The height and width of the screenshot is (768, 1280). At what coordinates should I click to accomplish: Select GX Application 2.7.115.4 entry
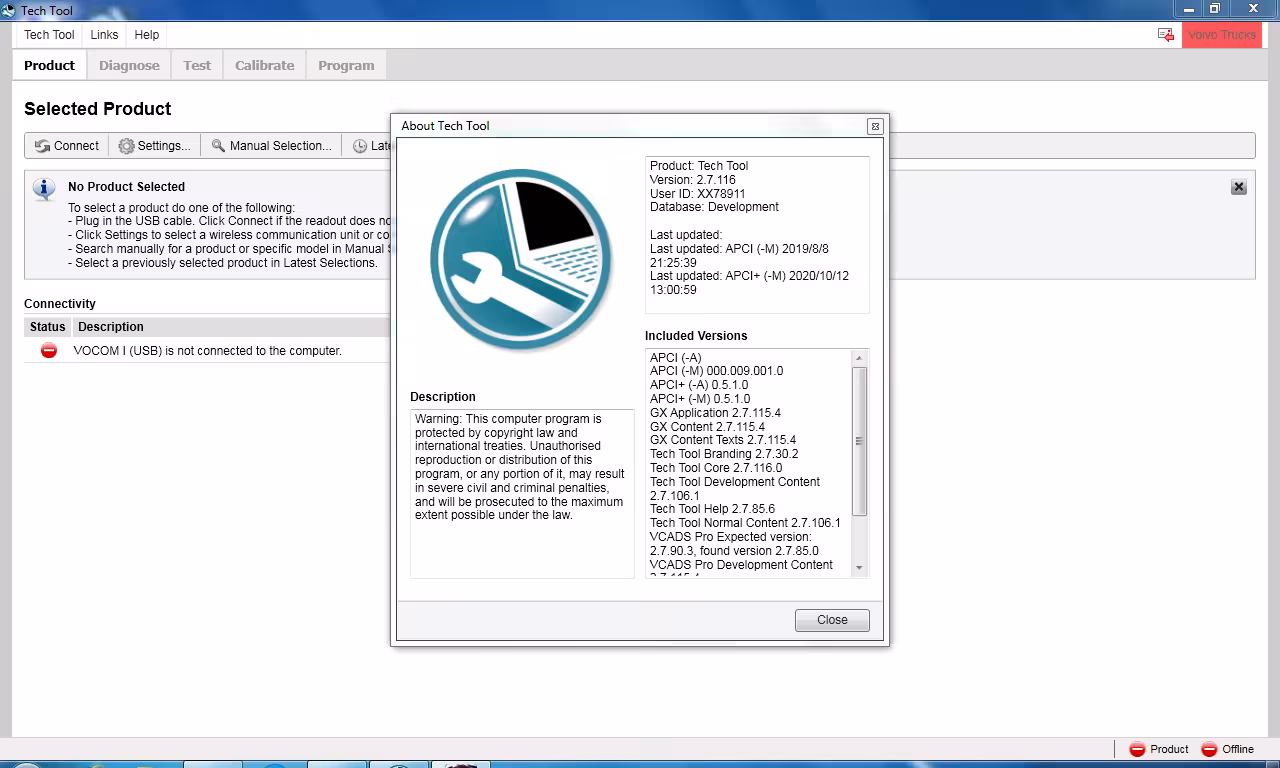[x=715, y=413]
